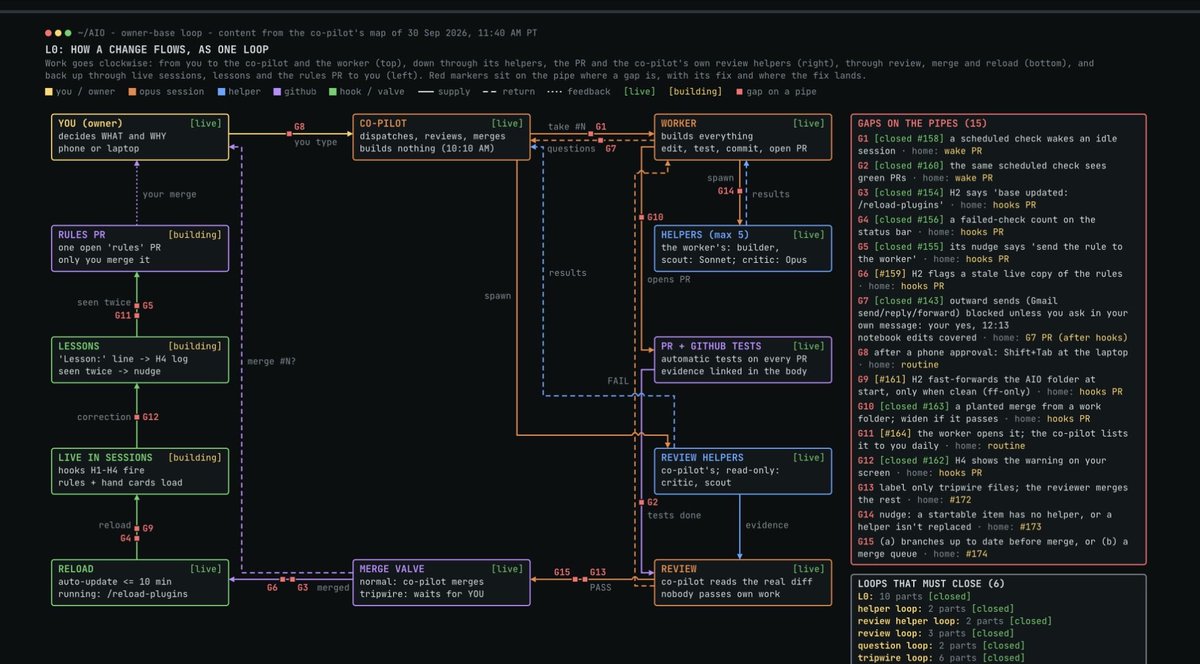Screen dimensions: 1200x664
Task: Click the 'evidence' pipe label
Action: (x=767, y=525)
